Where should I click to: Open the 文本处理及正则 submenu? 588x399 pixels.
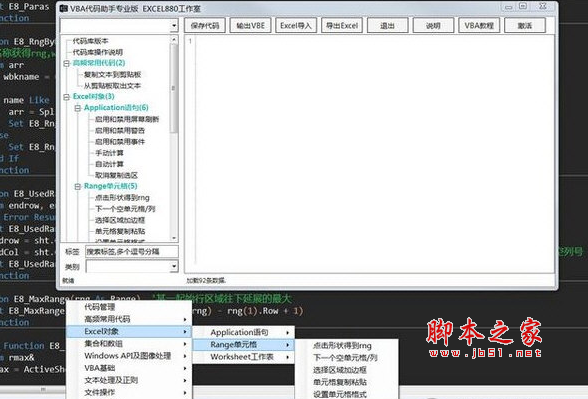[129, 380]
